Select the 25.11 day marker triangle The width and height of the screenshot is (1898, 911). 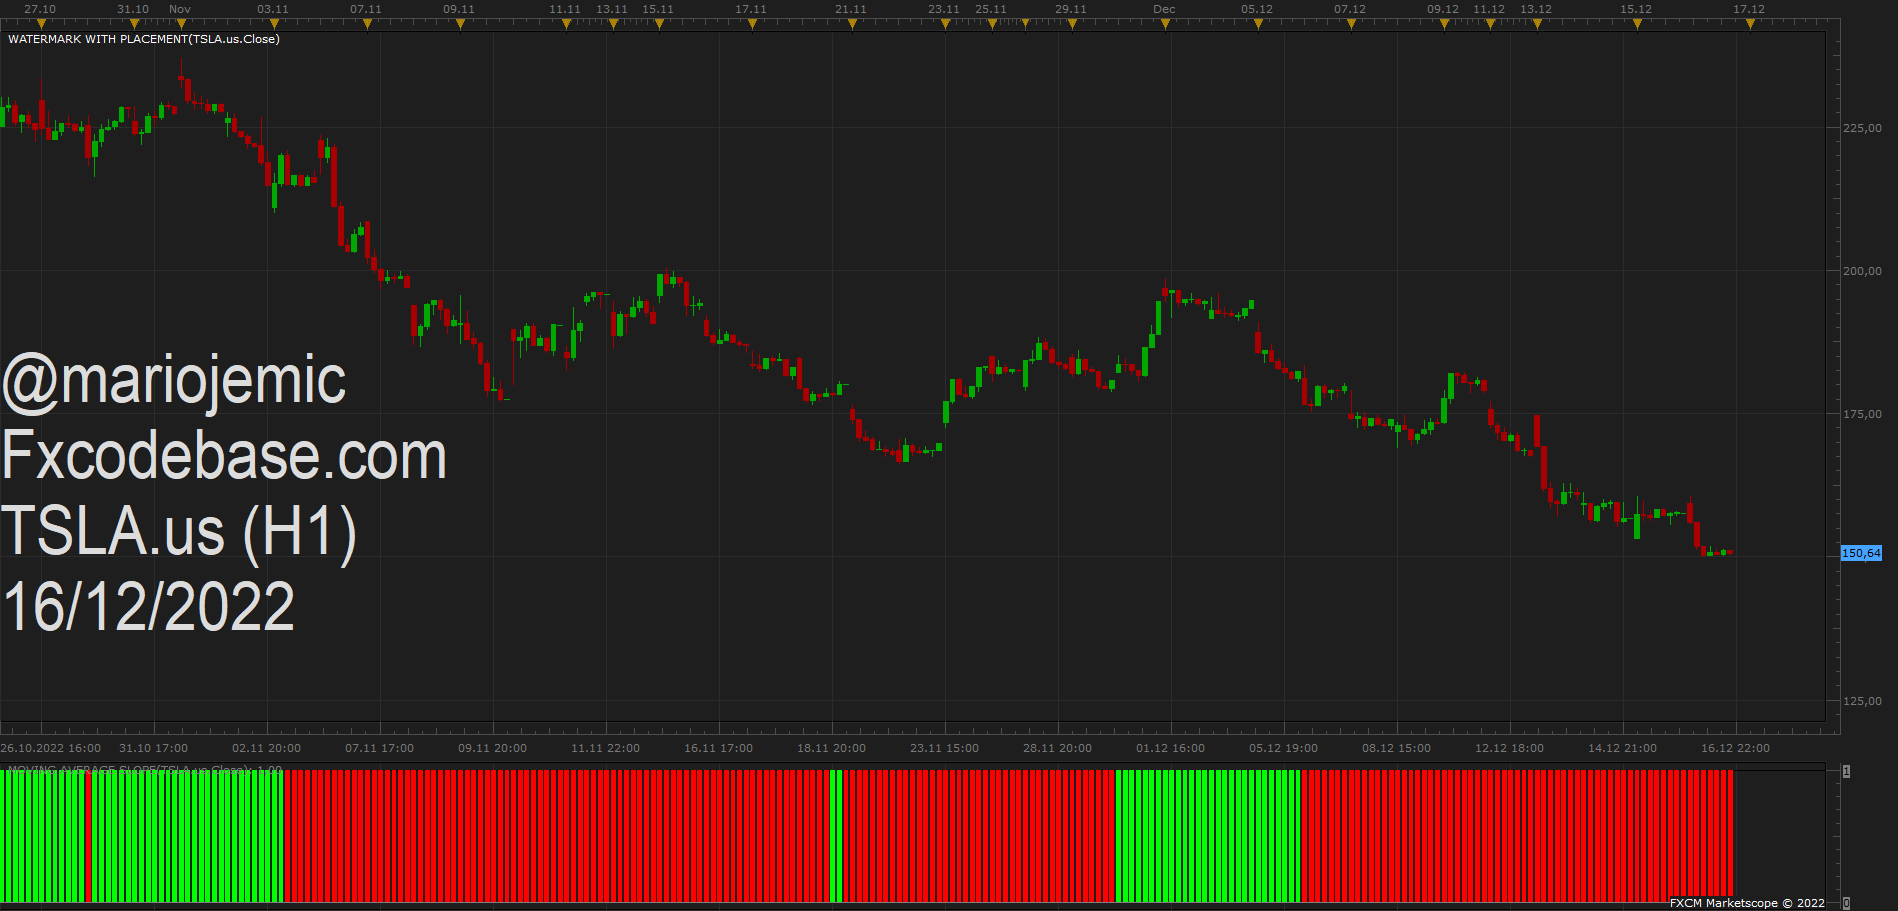[992, 24]
